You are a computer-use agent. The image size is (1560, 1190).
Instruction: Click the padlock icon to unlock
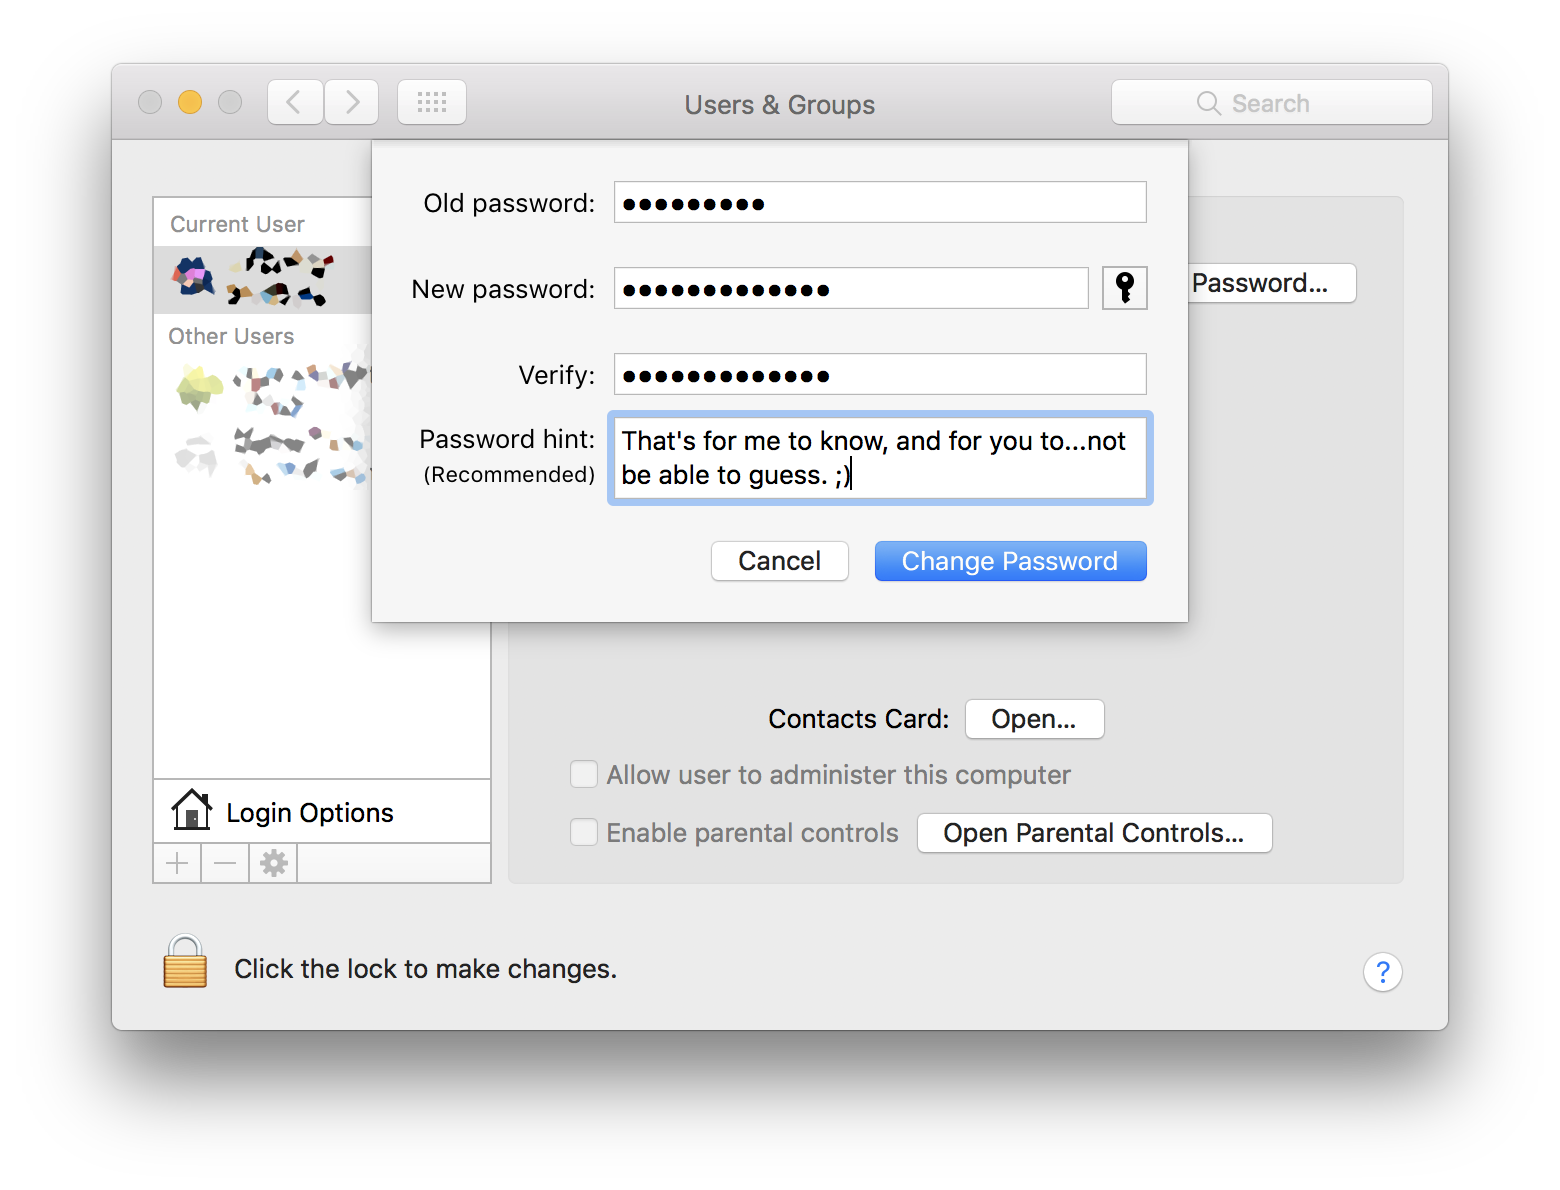point(185,961)
